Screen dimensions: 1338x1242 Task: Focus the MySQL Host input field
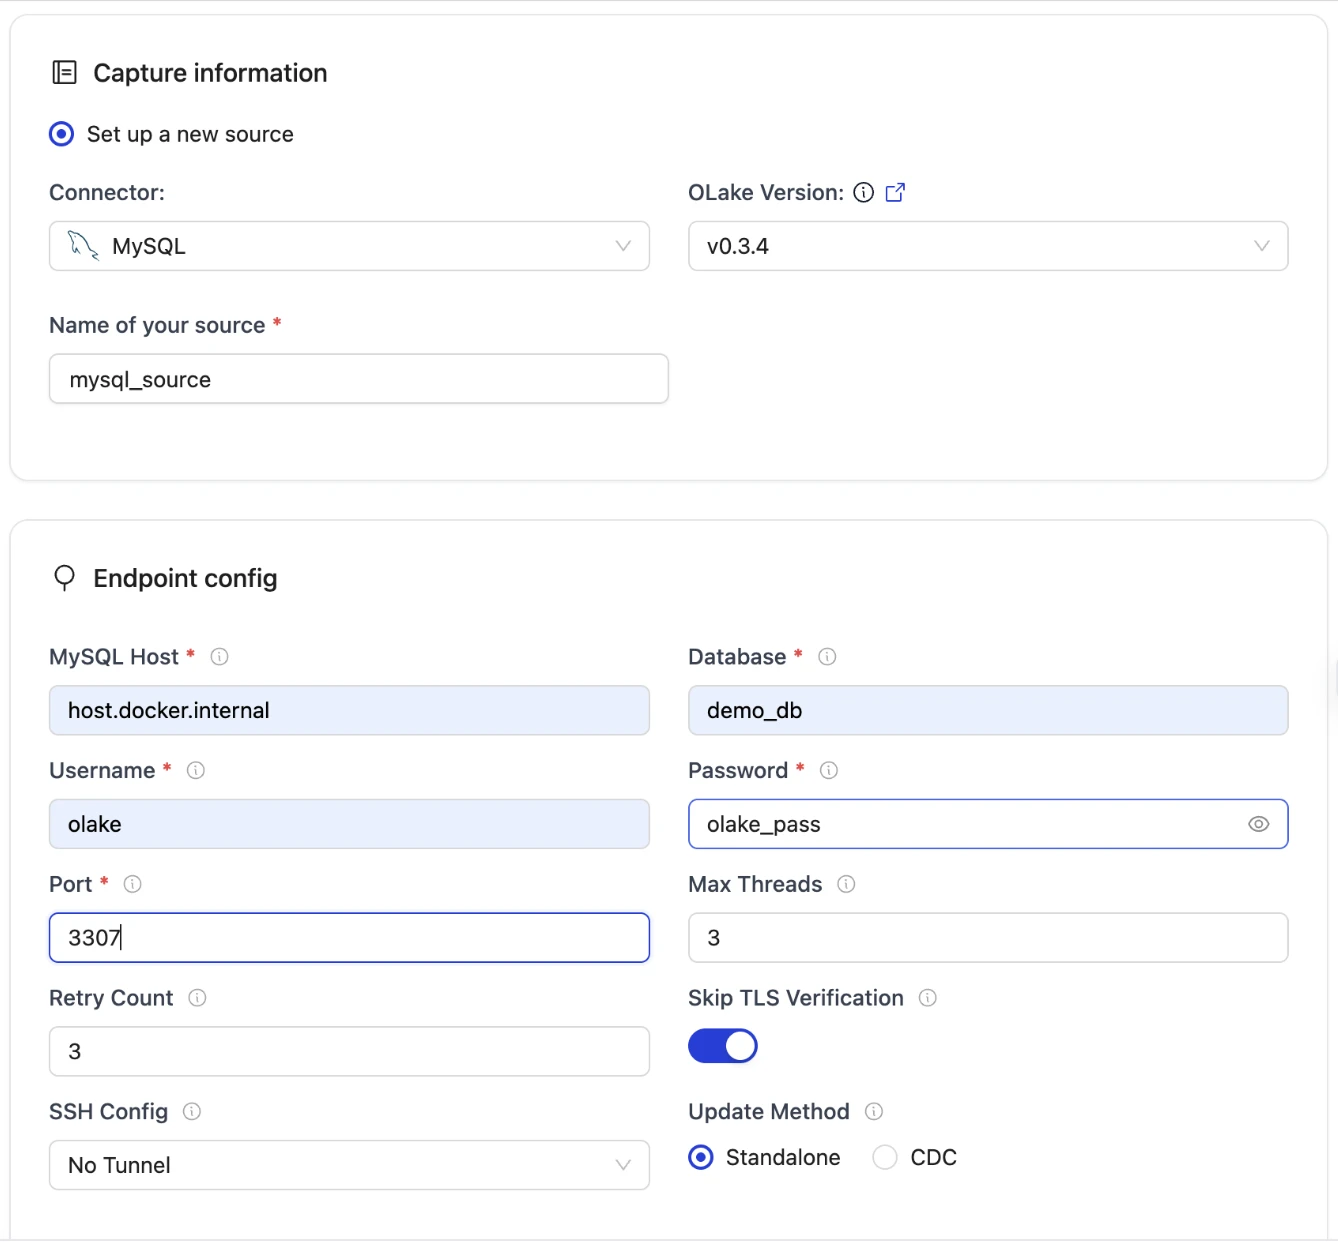pos(349,711)
